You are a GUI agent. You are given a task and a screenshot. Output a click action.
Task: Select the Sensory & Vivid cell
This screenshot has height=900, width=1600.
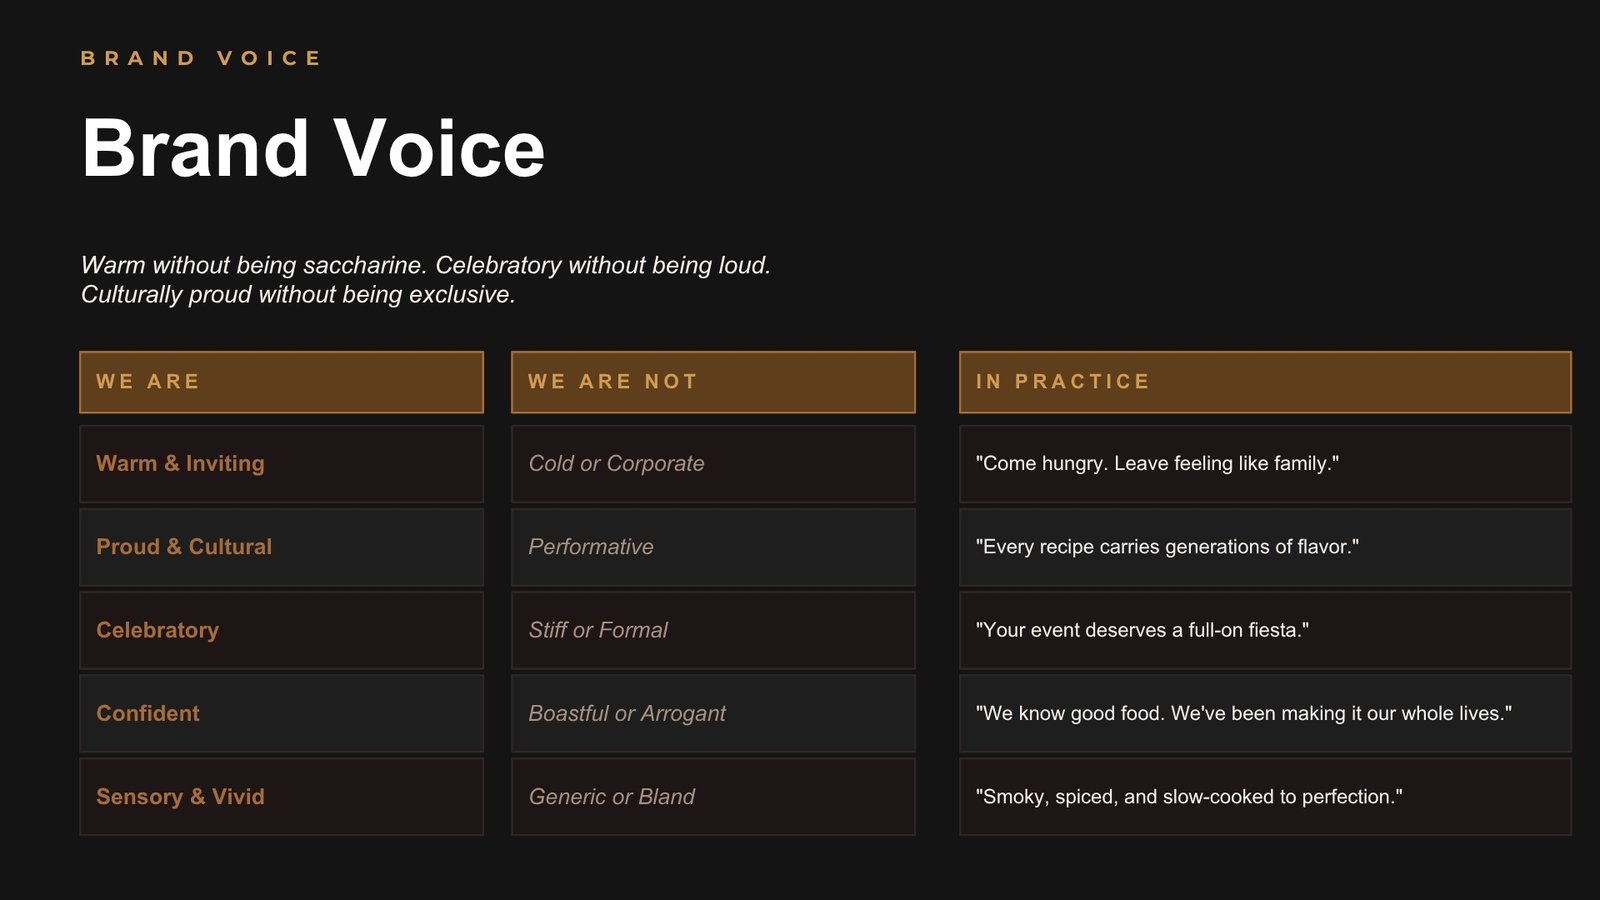[x=281, y=796]
